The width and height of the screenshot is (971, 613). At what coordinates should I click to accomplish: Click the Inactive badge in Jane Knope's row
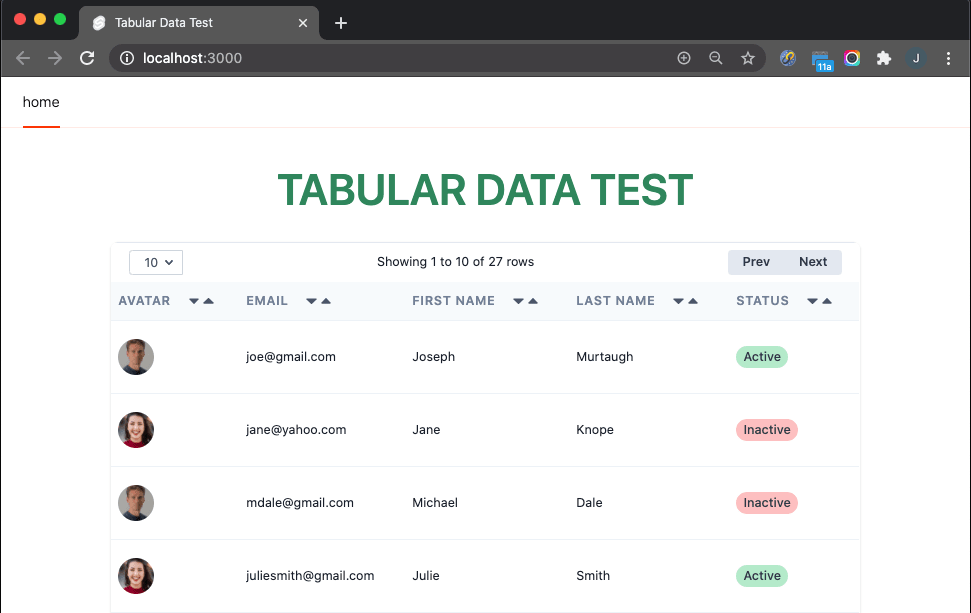coord(766,429)
